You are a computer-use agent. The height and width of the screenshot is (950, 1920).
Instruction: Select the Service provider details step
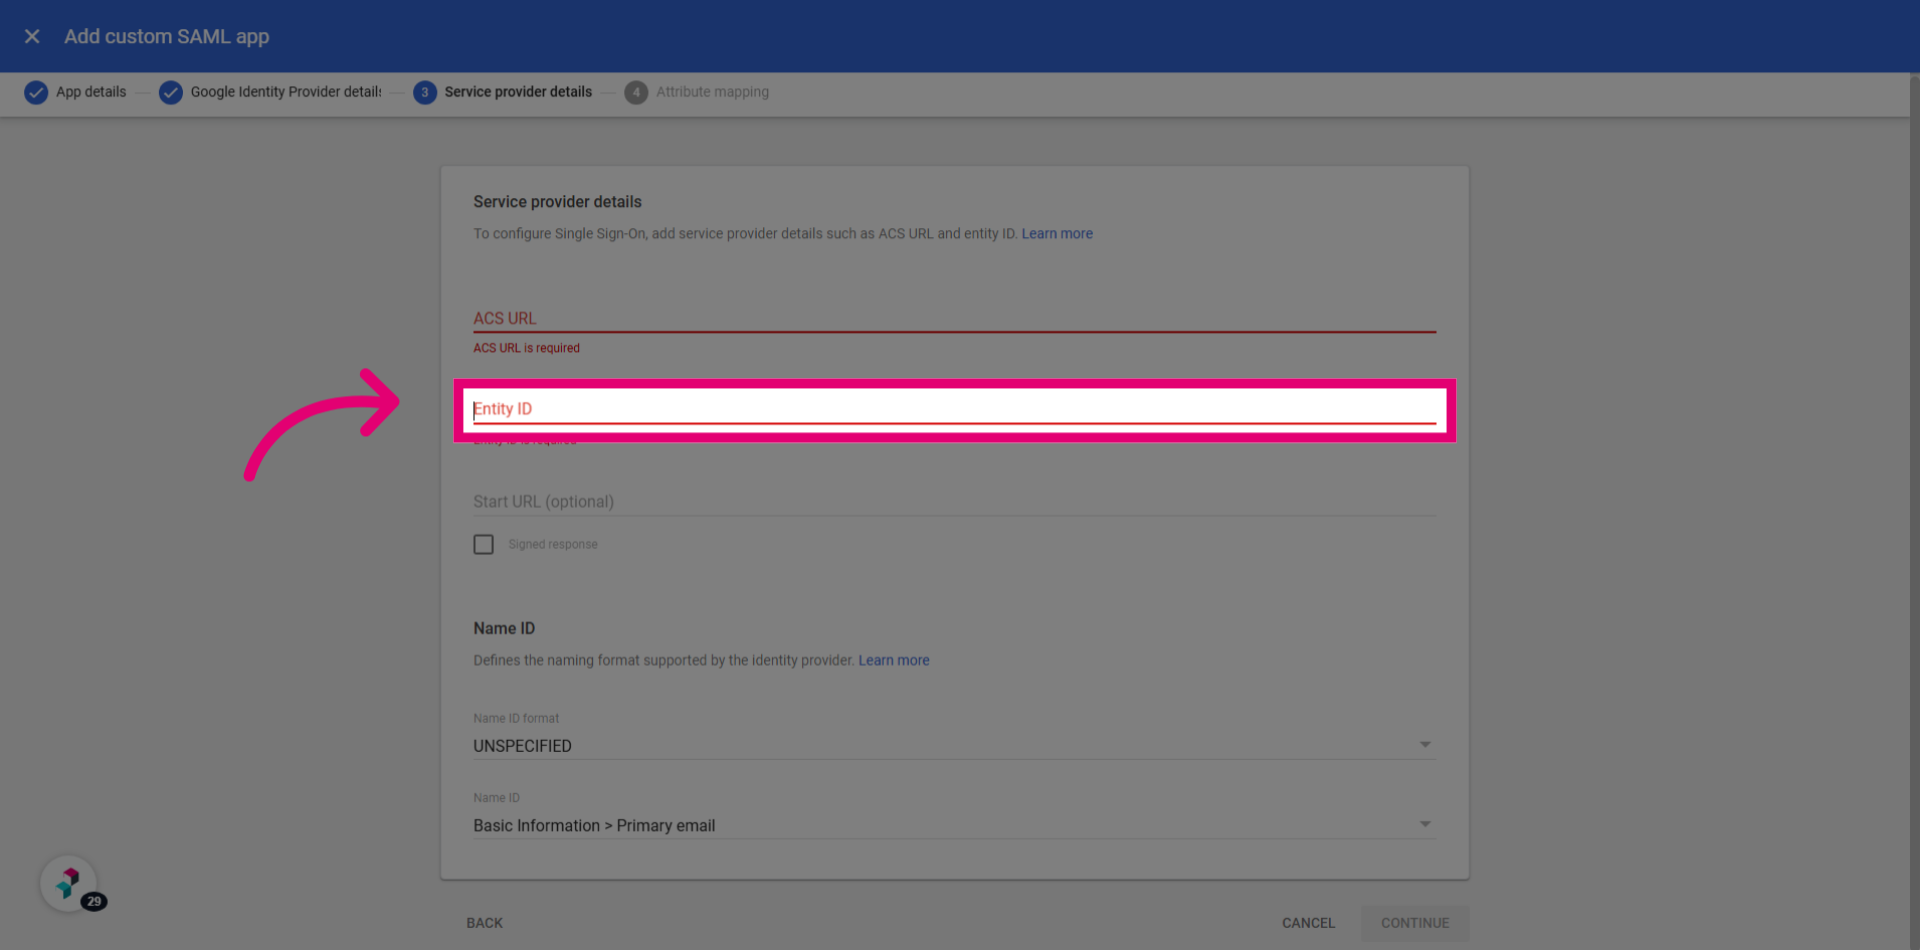pos(518,92)
